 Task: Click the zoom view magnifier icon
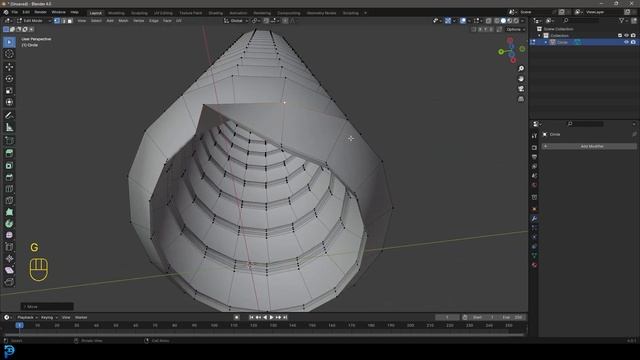pyautogui.click(x=521, y=68)
